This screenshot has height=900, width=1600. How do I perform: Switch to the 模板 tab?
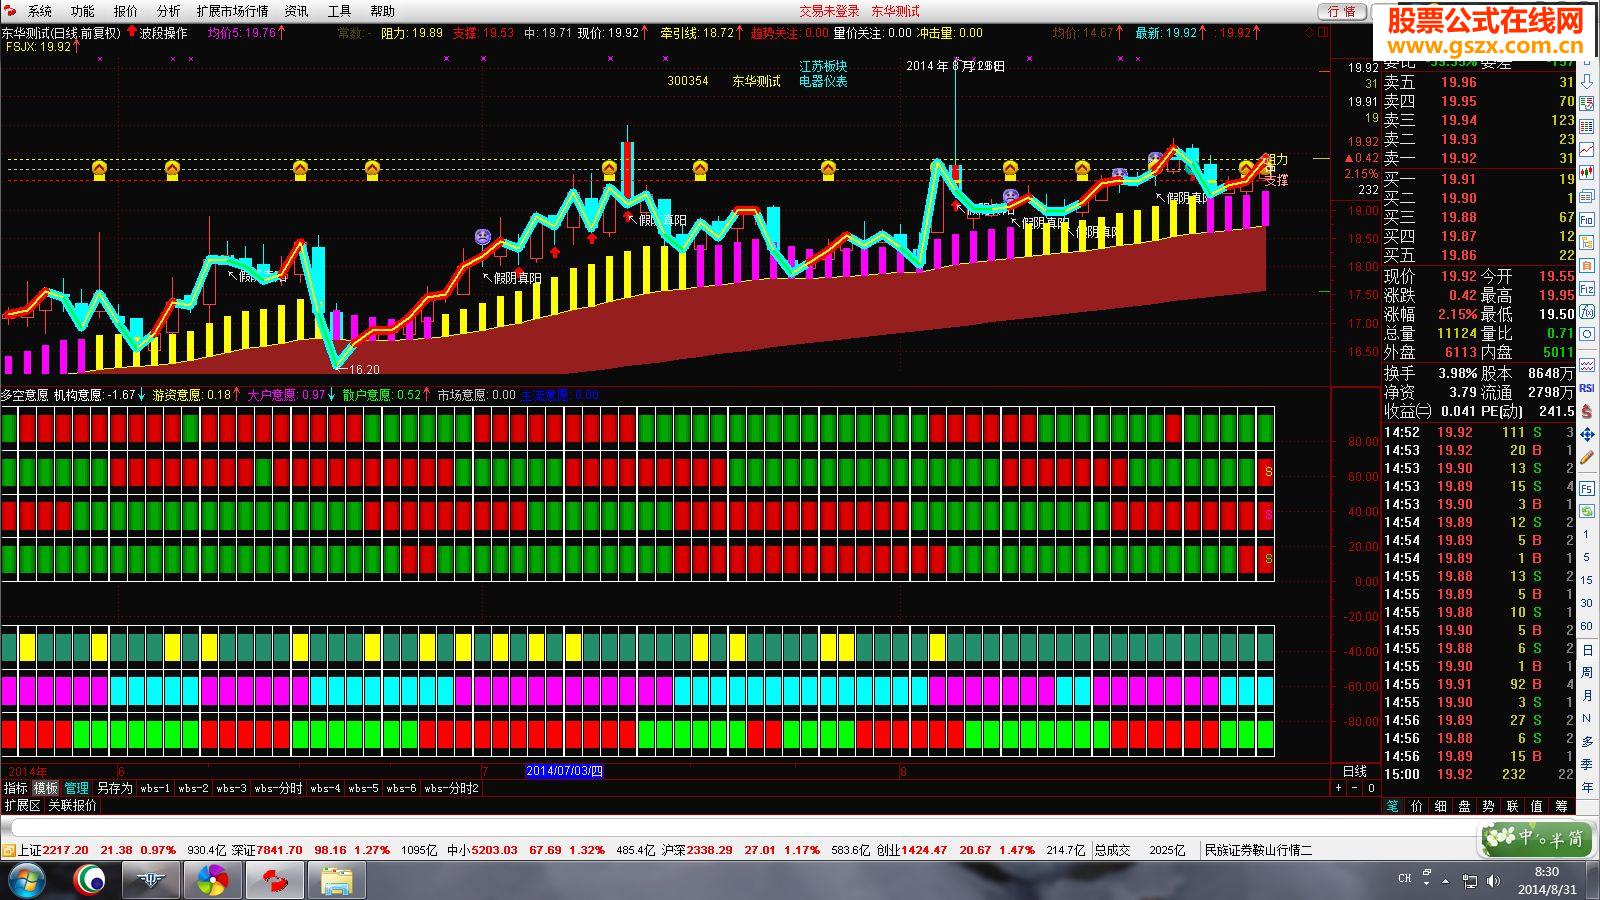pyautogui.click(x=46, y=788)
